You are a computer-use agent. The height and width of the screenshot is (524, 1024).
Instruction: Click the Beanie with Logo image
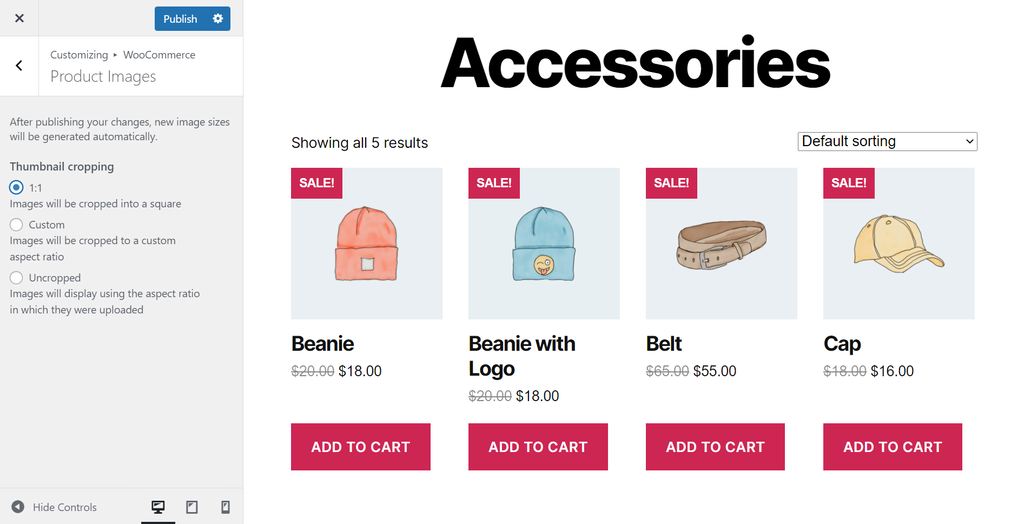(544, 246)
